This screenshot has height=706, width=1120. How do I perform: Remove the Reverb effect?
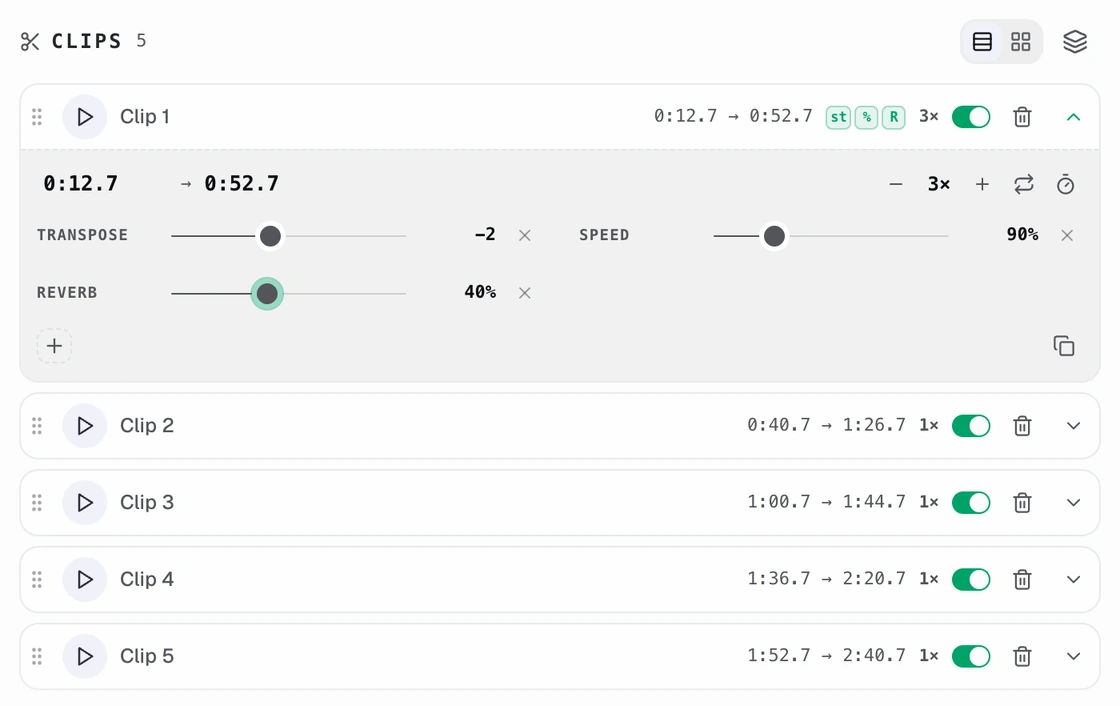point(524,292)
